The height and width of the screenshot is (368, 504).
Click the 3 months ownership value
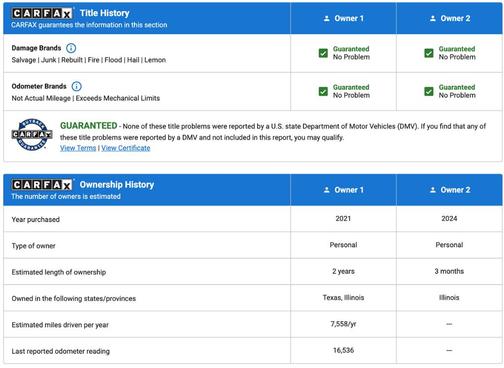(449, 271)
